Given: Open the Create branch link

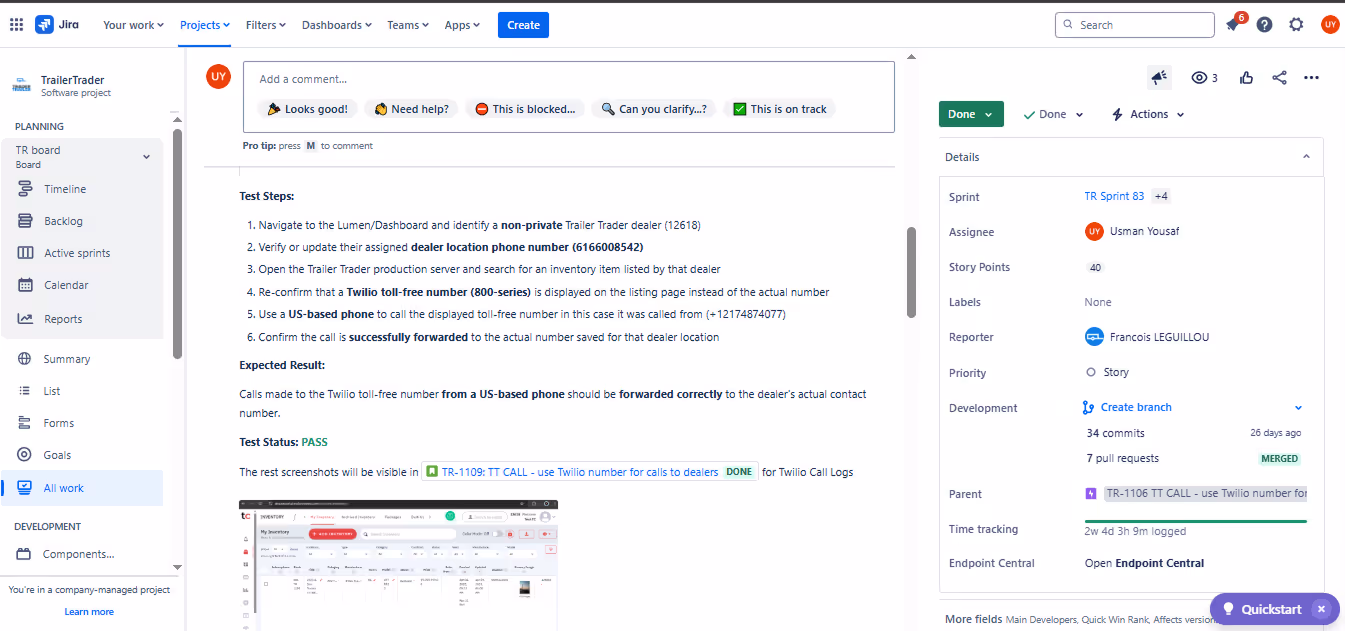Looking at the screenshot, I should (1136, 407).
